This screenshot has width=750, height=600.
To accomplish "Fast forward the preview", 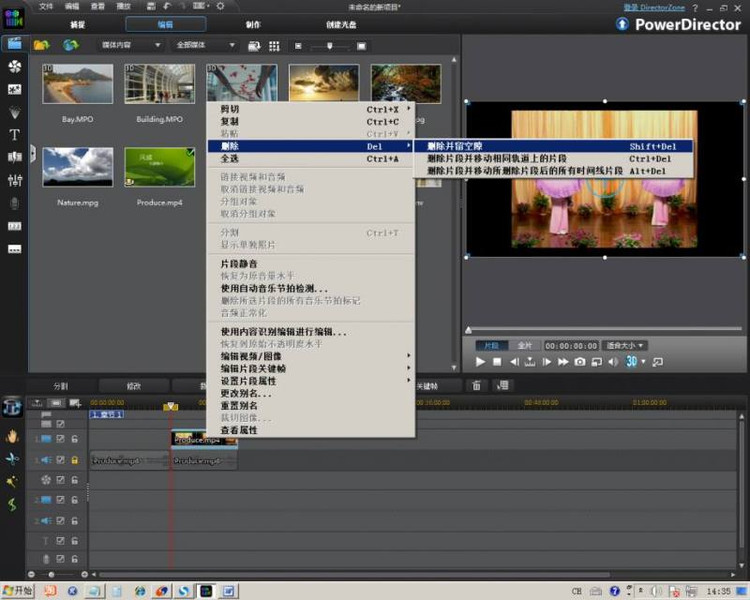I will [x=563, y=362].
